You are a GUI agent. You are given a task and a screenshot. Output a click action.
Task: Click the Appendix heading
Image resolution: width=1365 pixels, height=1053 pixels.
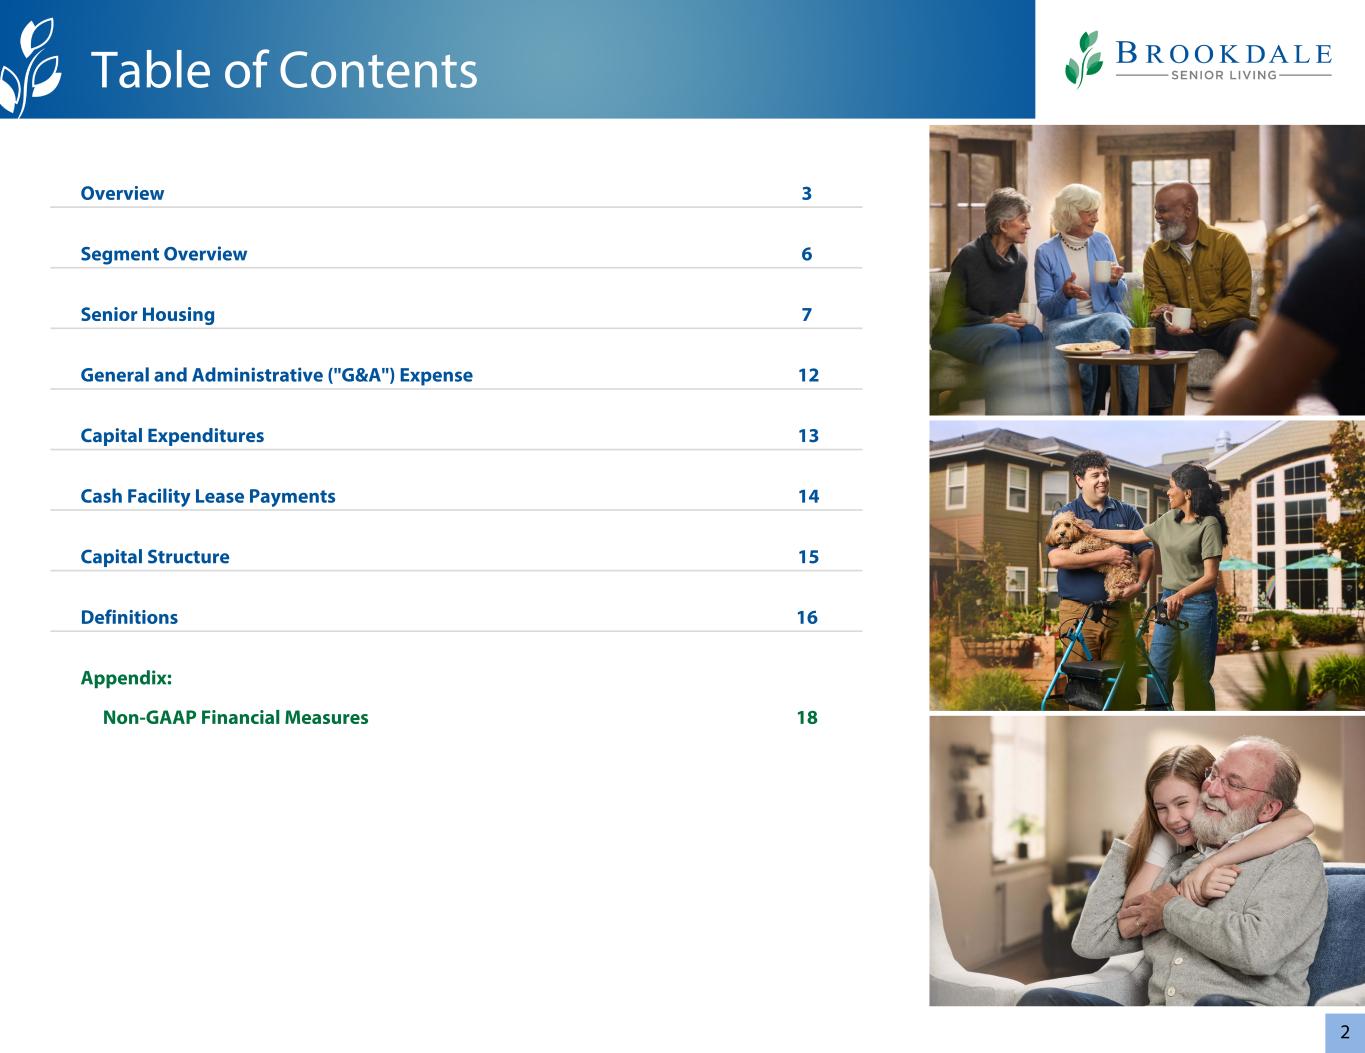tap(126, 678)
